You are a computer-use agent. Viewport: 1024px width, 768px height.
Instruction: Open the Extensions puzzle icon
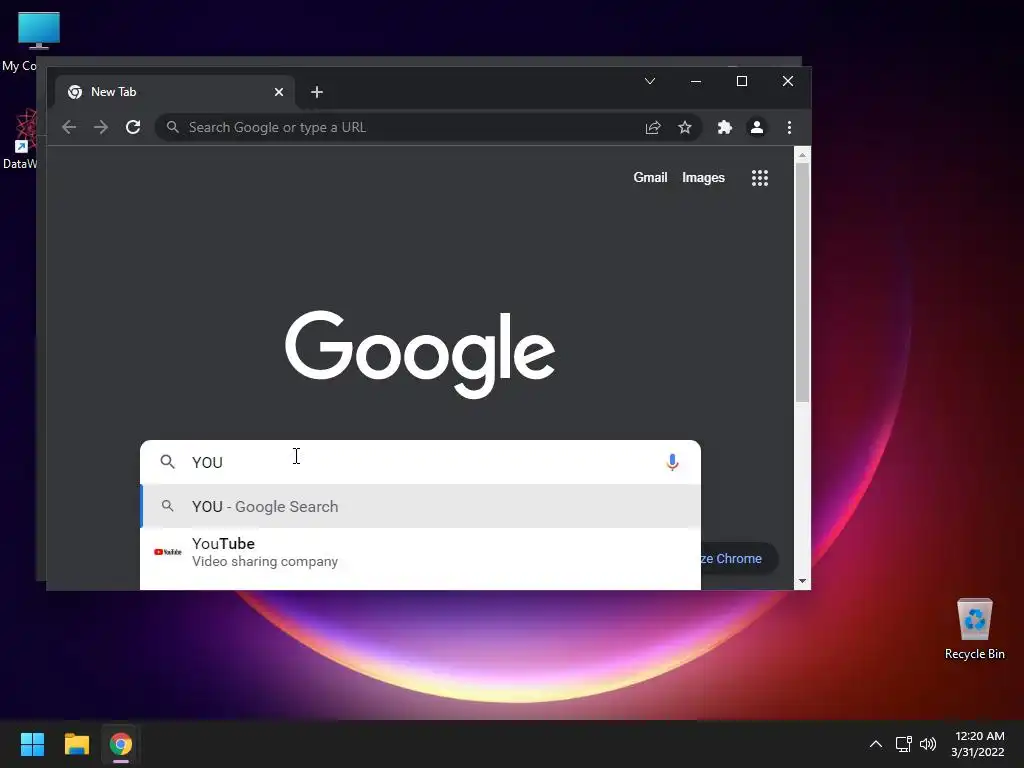[725, 127]
